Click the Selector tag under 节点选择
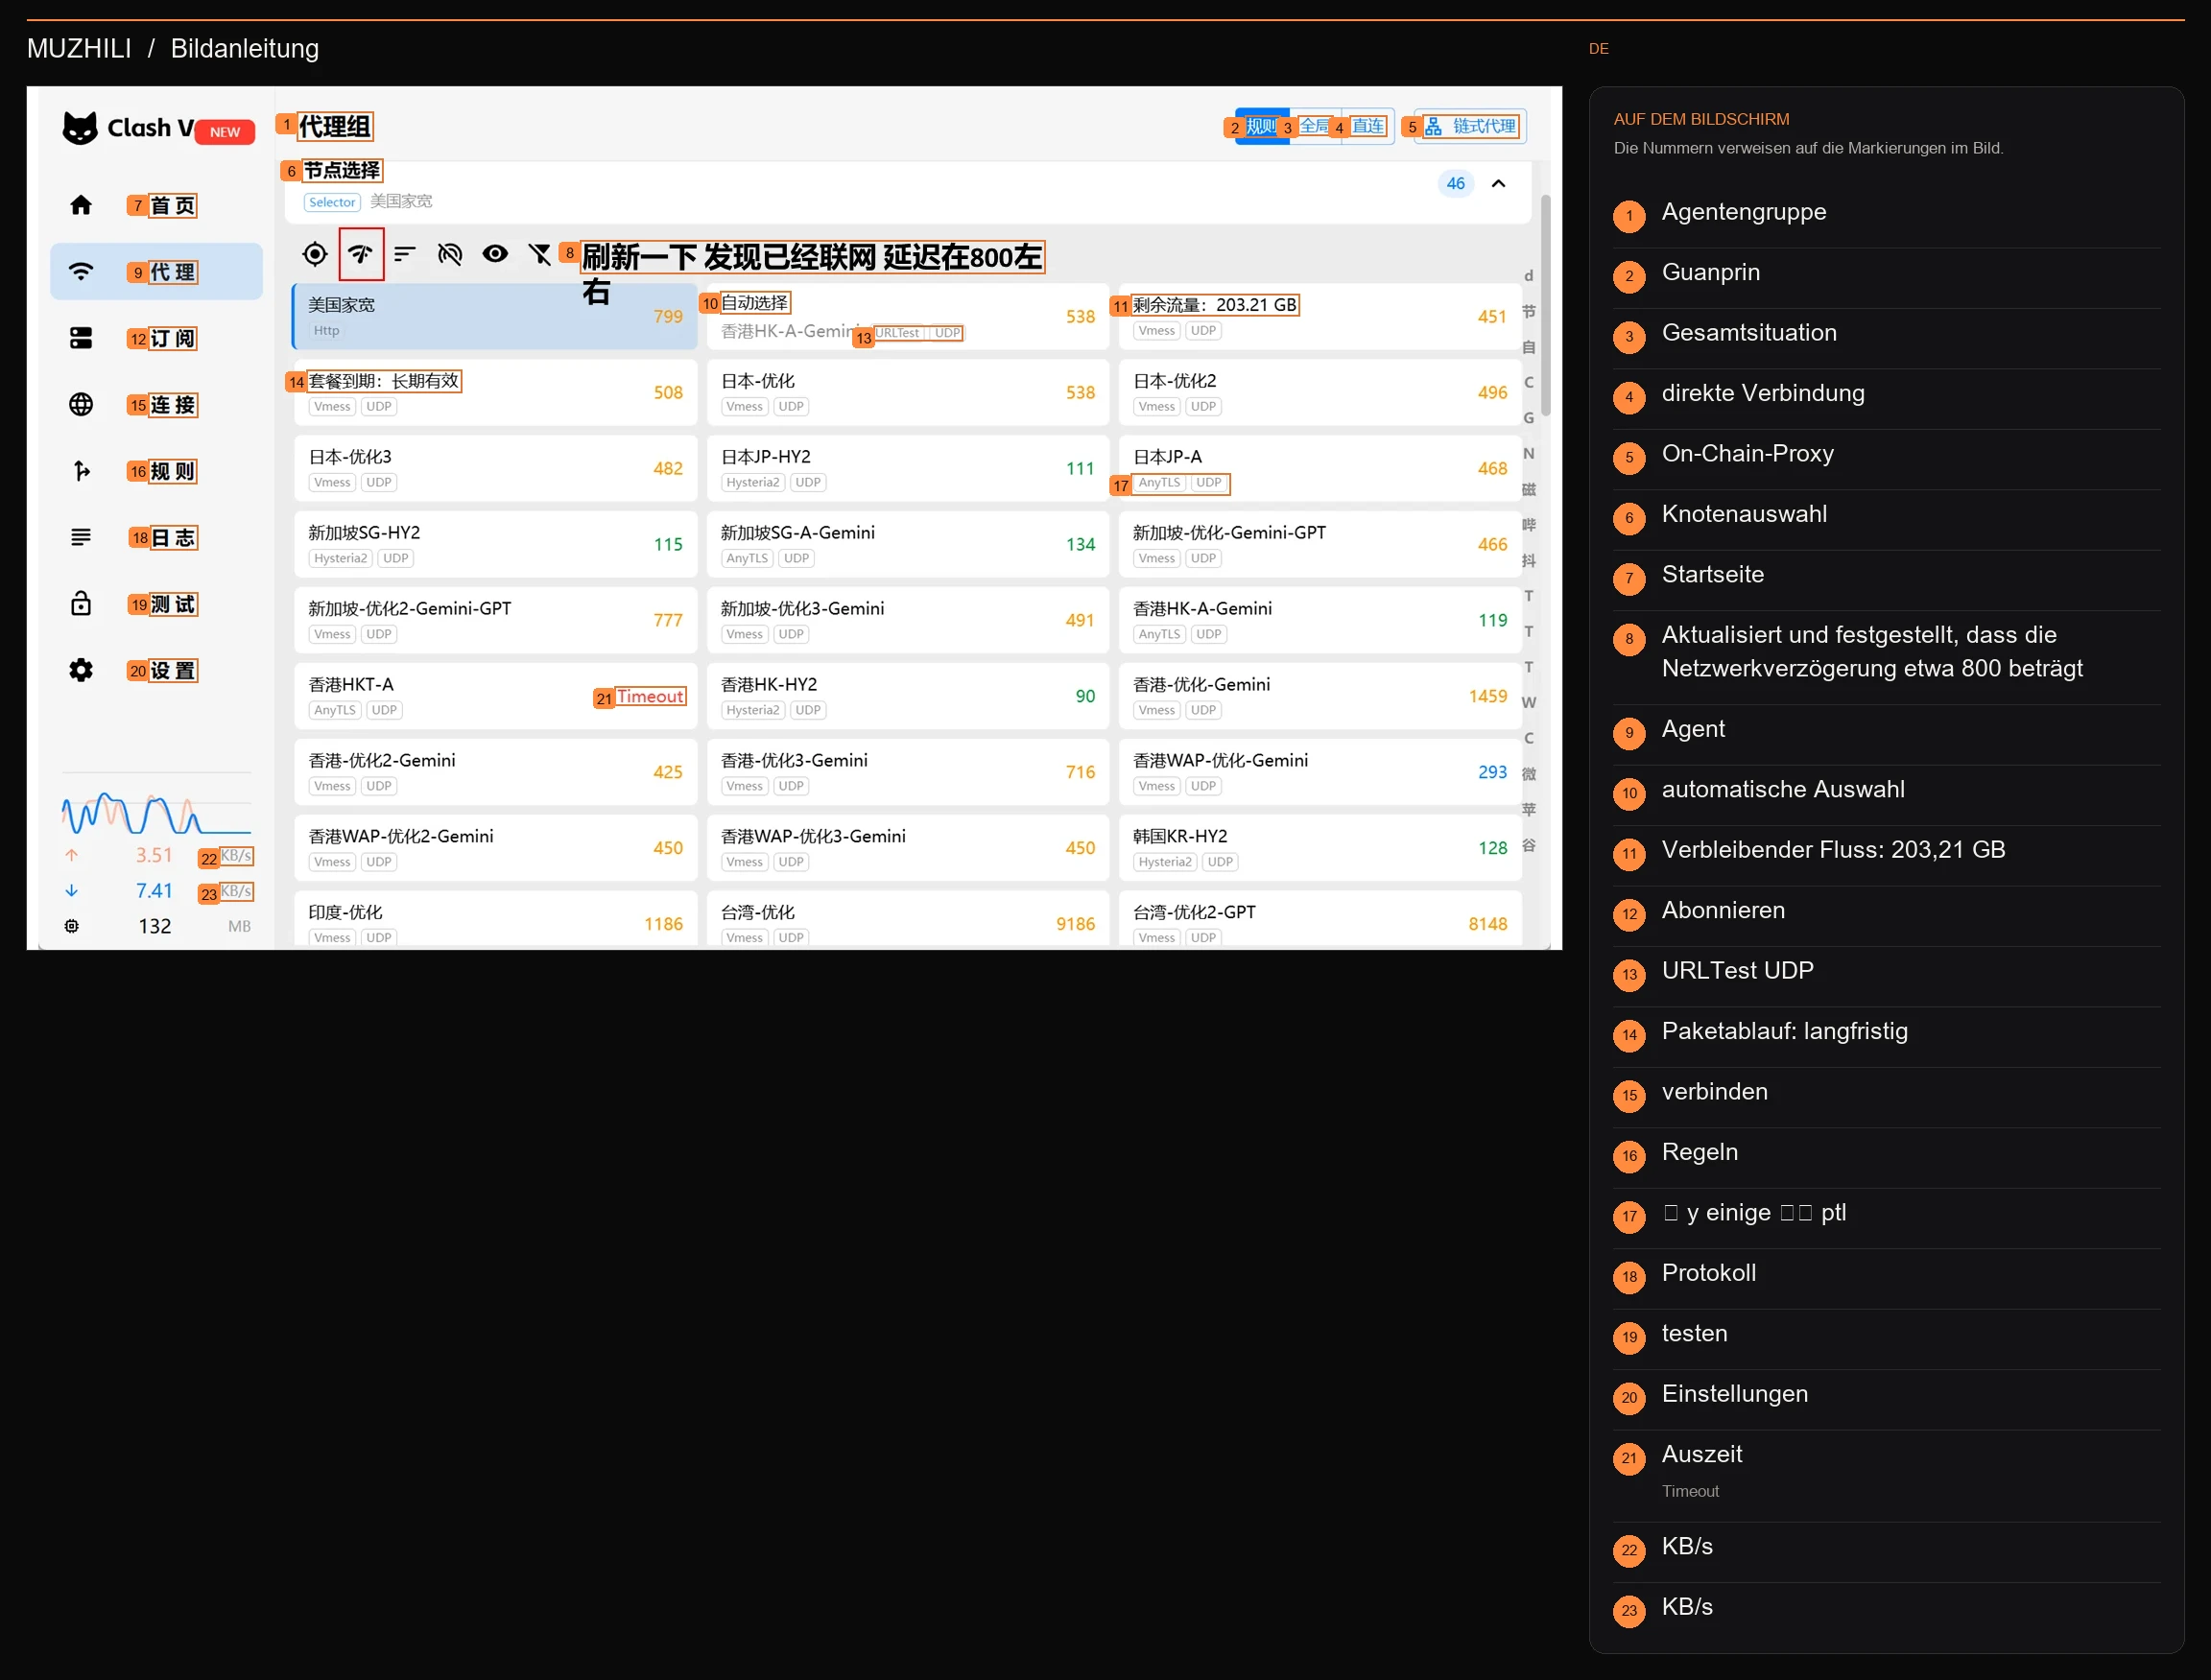The height and width of the screenshot is (1680, 2211). [x=332, y=202]
